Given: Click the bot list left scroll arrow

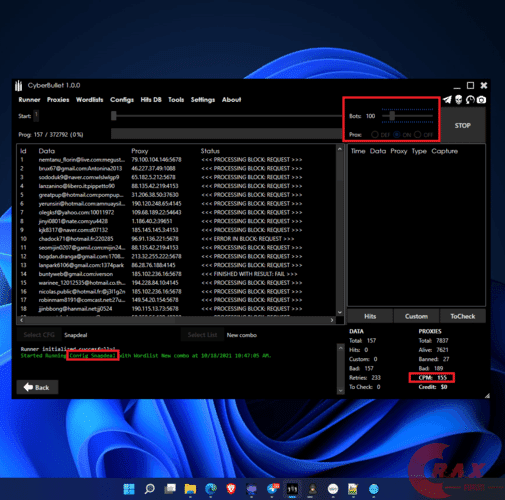Looking at the screenshot, I should click(x=22, y=320).
